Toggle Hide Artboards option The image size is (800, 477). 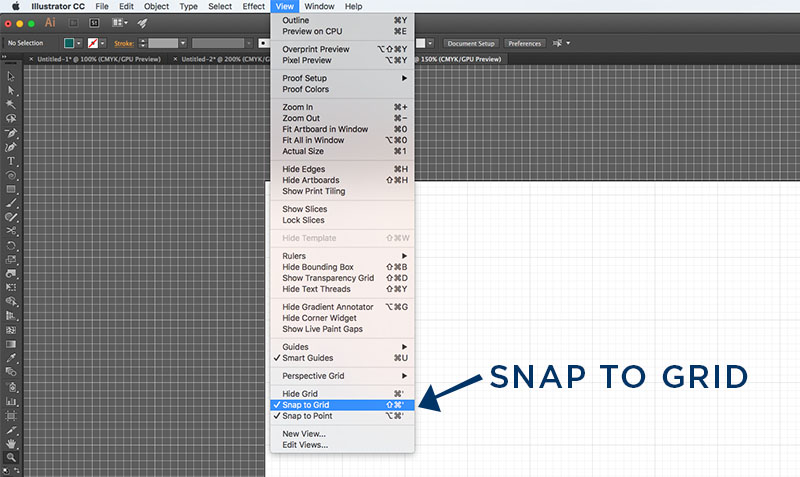(342, 180)
